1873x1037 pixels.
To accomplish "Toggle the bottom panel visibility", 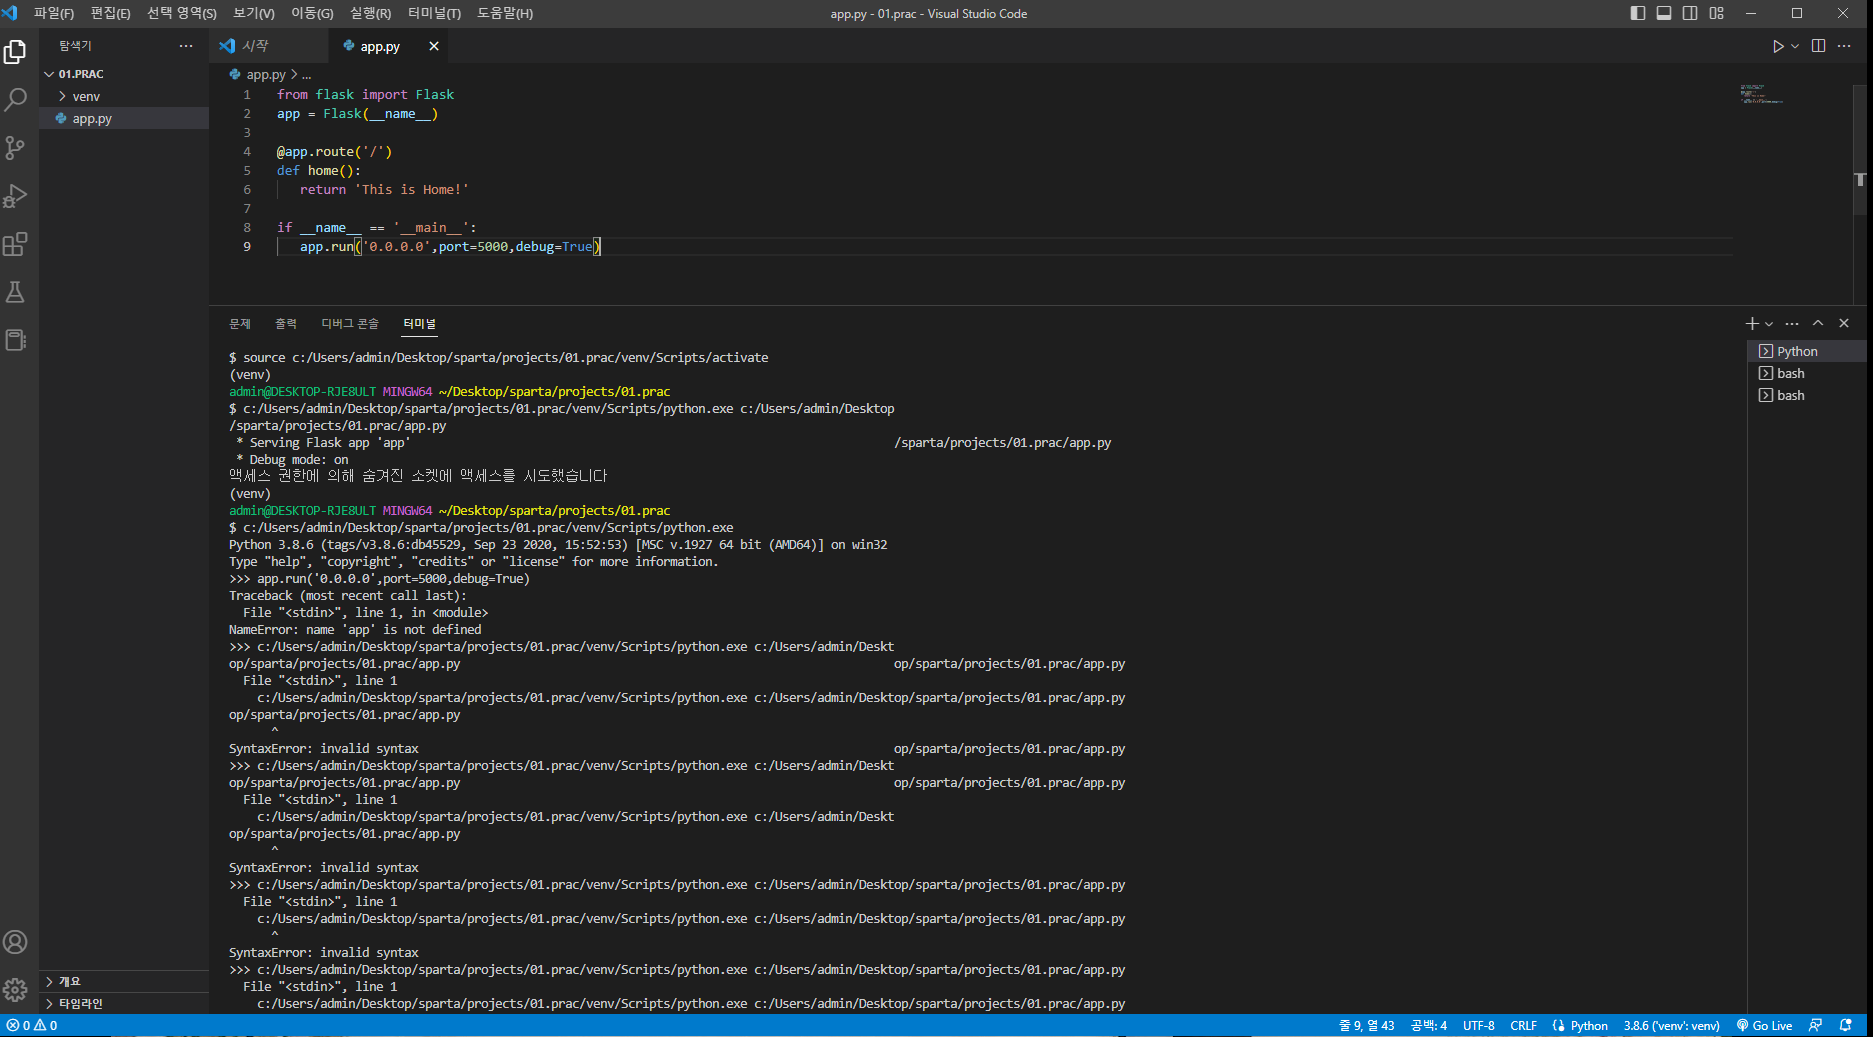I will [1664, 13].
